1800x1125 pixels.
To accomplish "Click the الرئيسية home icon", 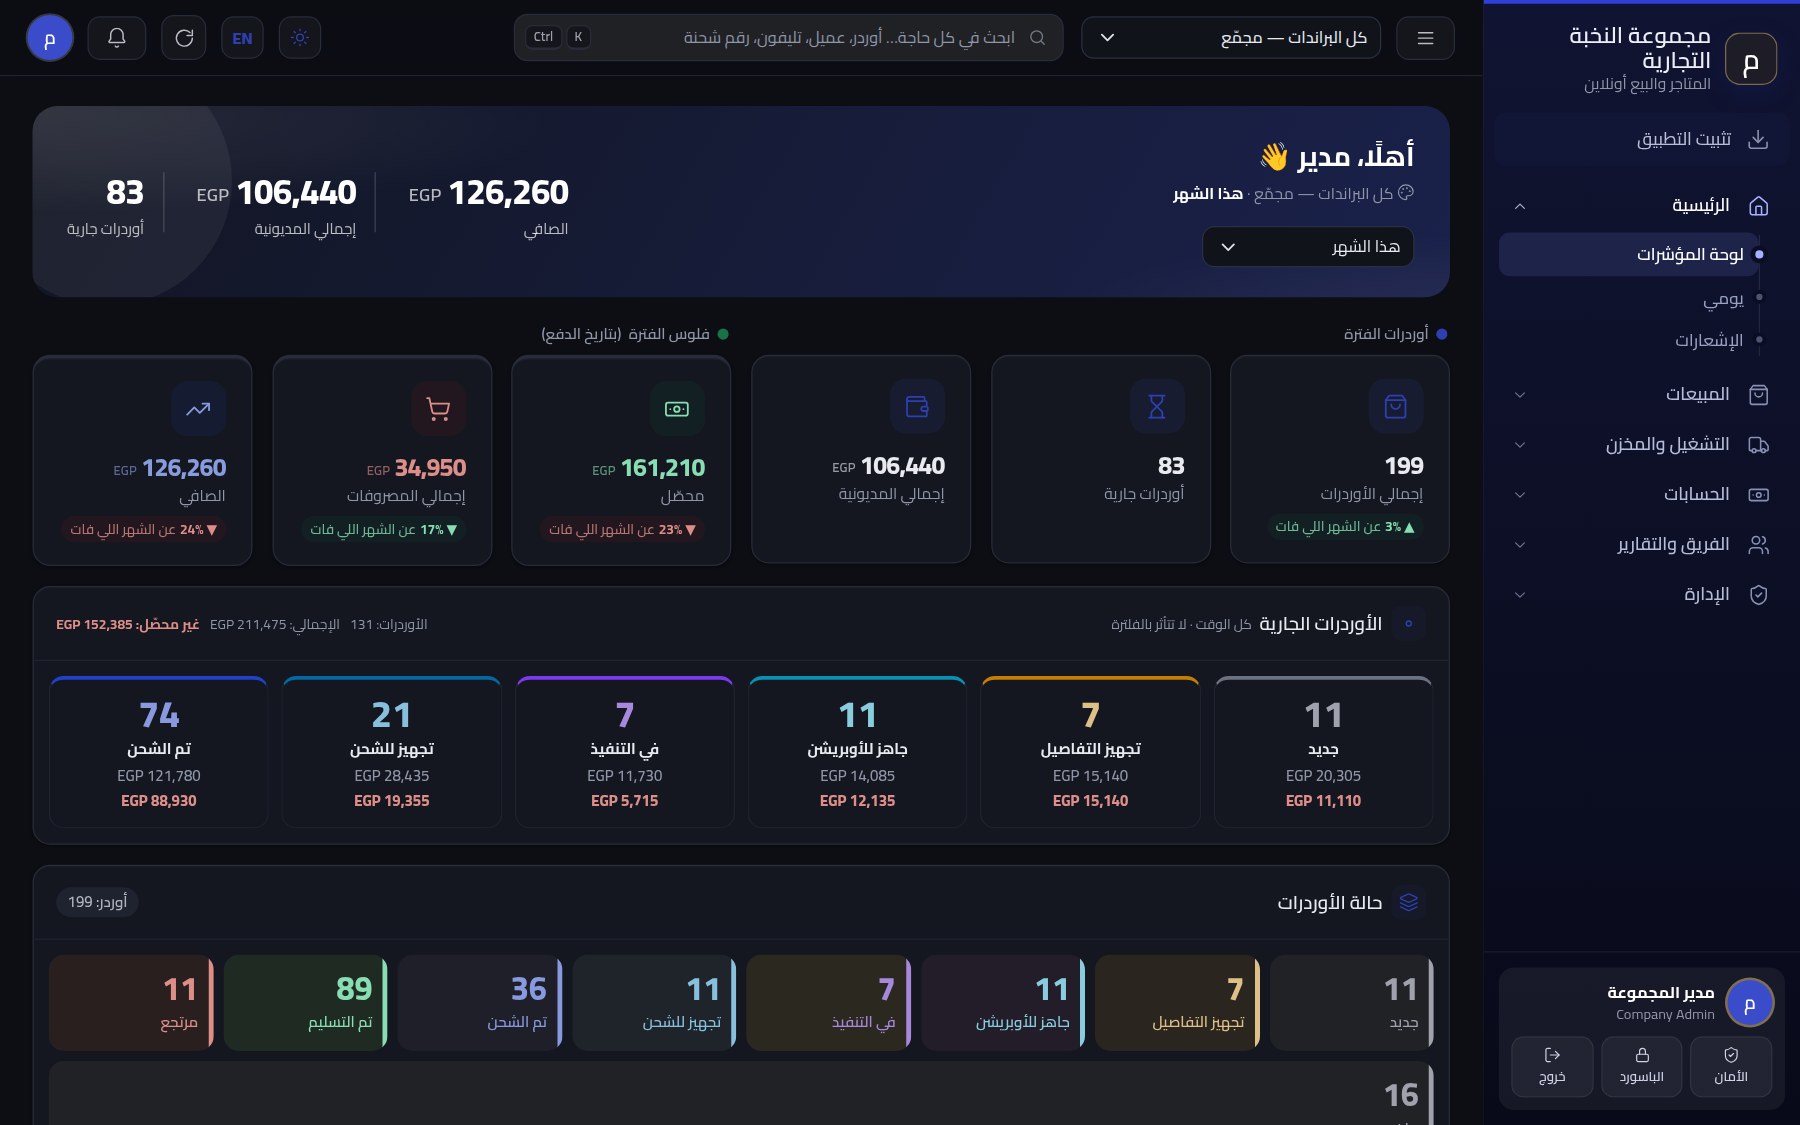I will pos(1758,206).
